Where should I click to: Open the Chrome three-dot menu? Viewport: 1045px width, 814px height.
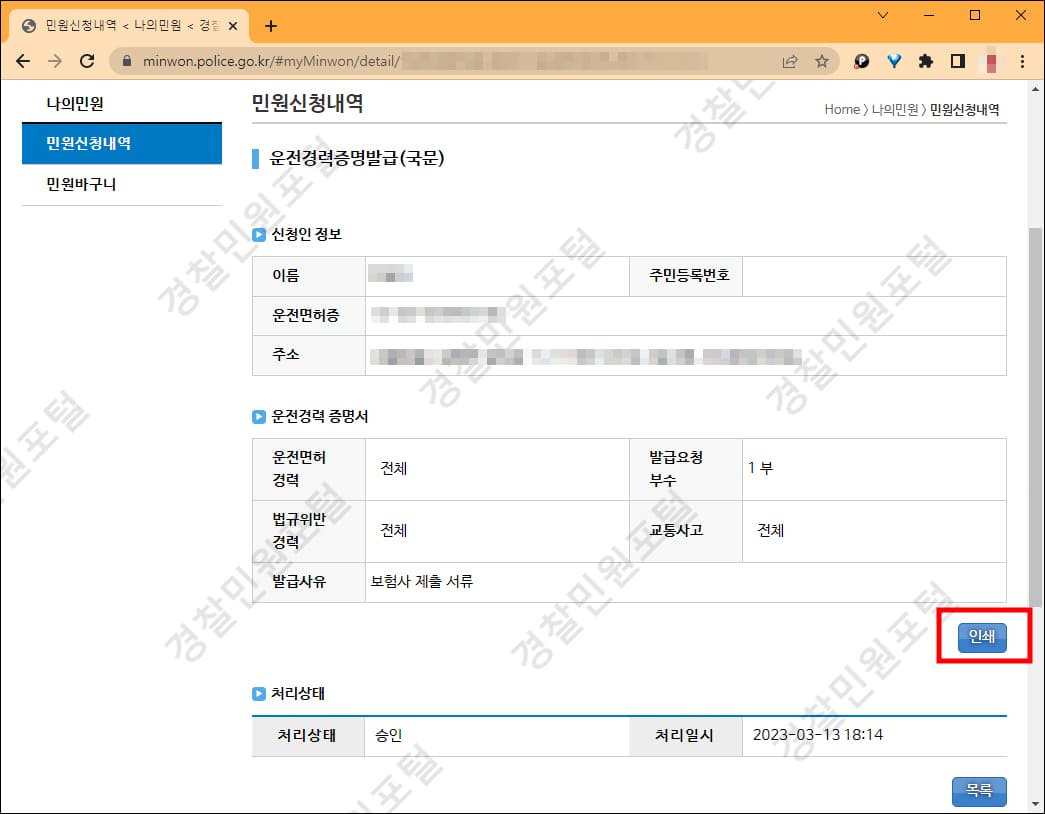point(1022,61)
